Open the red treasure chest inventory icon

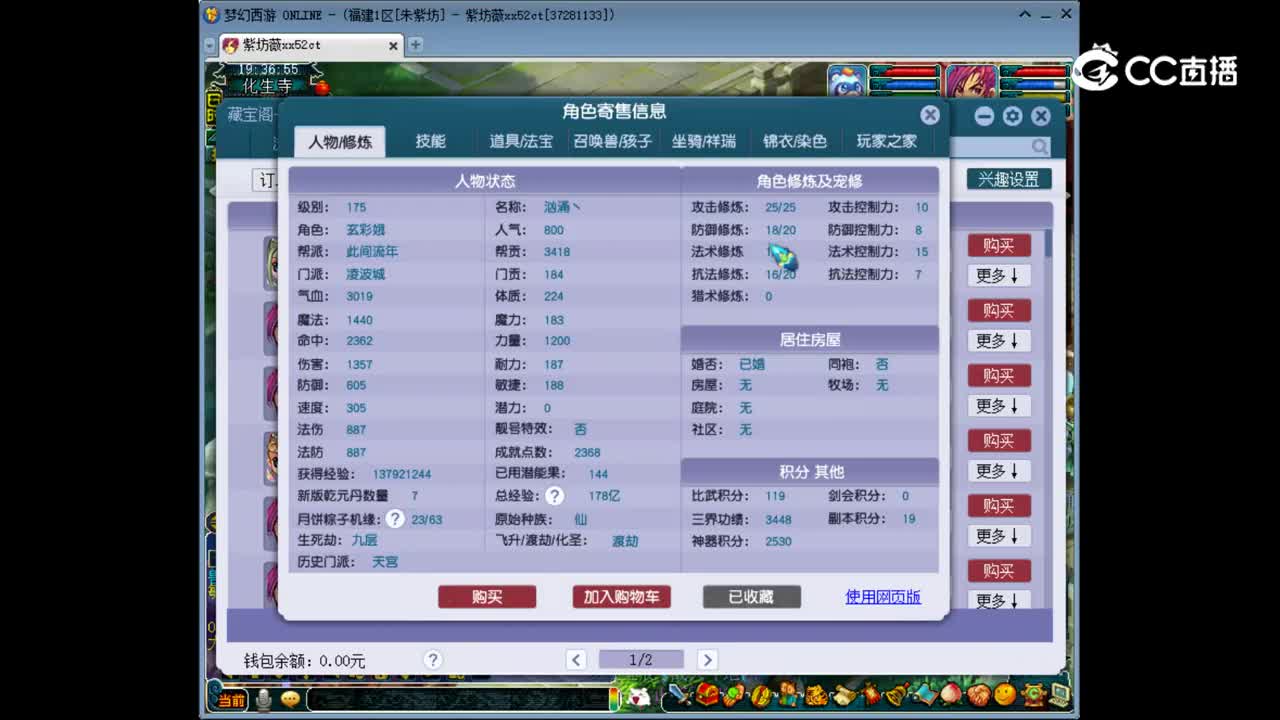(x=707, y=694)
